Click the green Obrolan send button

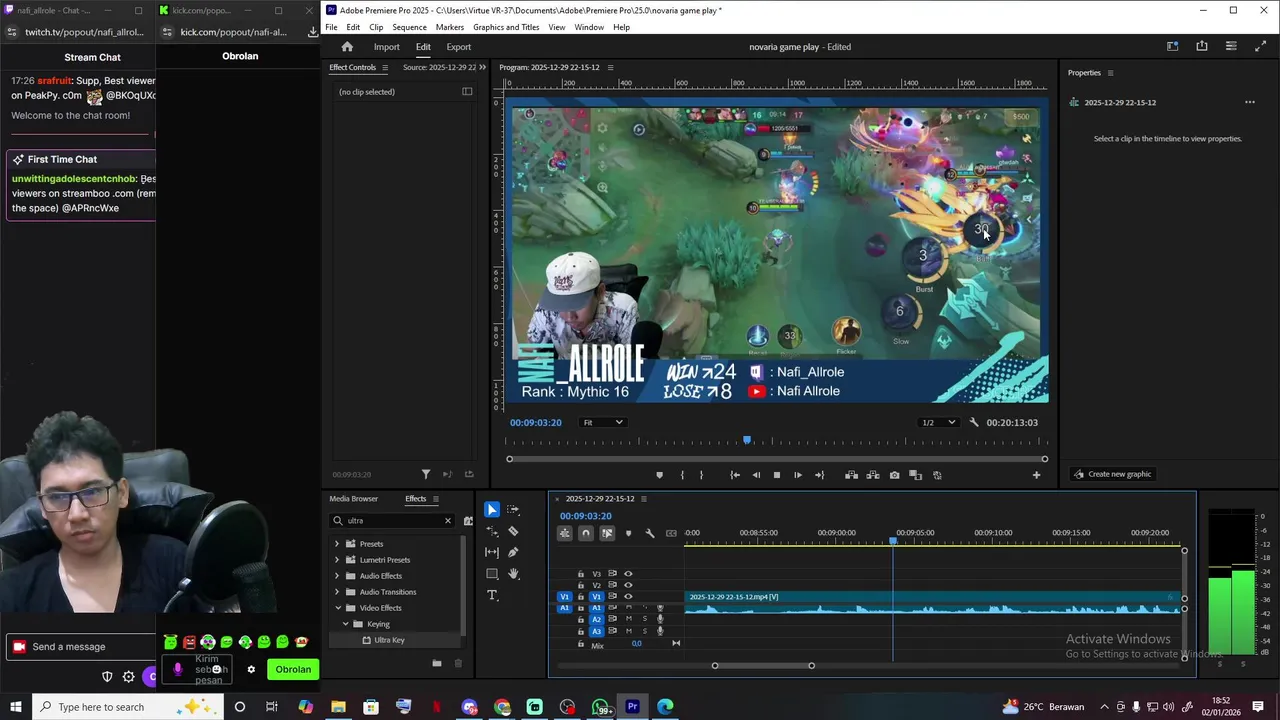coord(293,670)
